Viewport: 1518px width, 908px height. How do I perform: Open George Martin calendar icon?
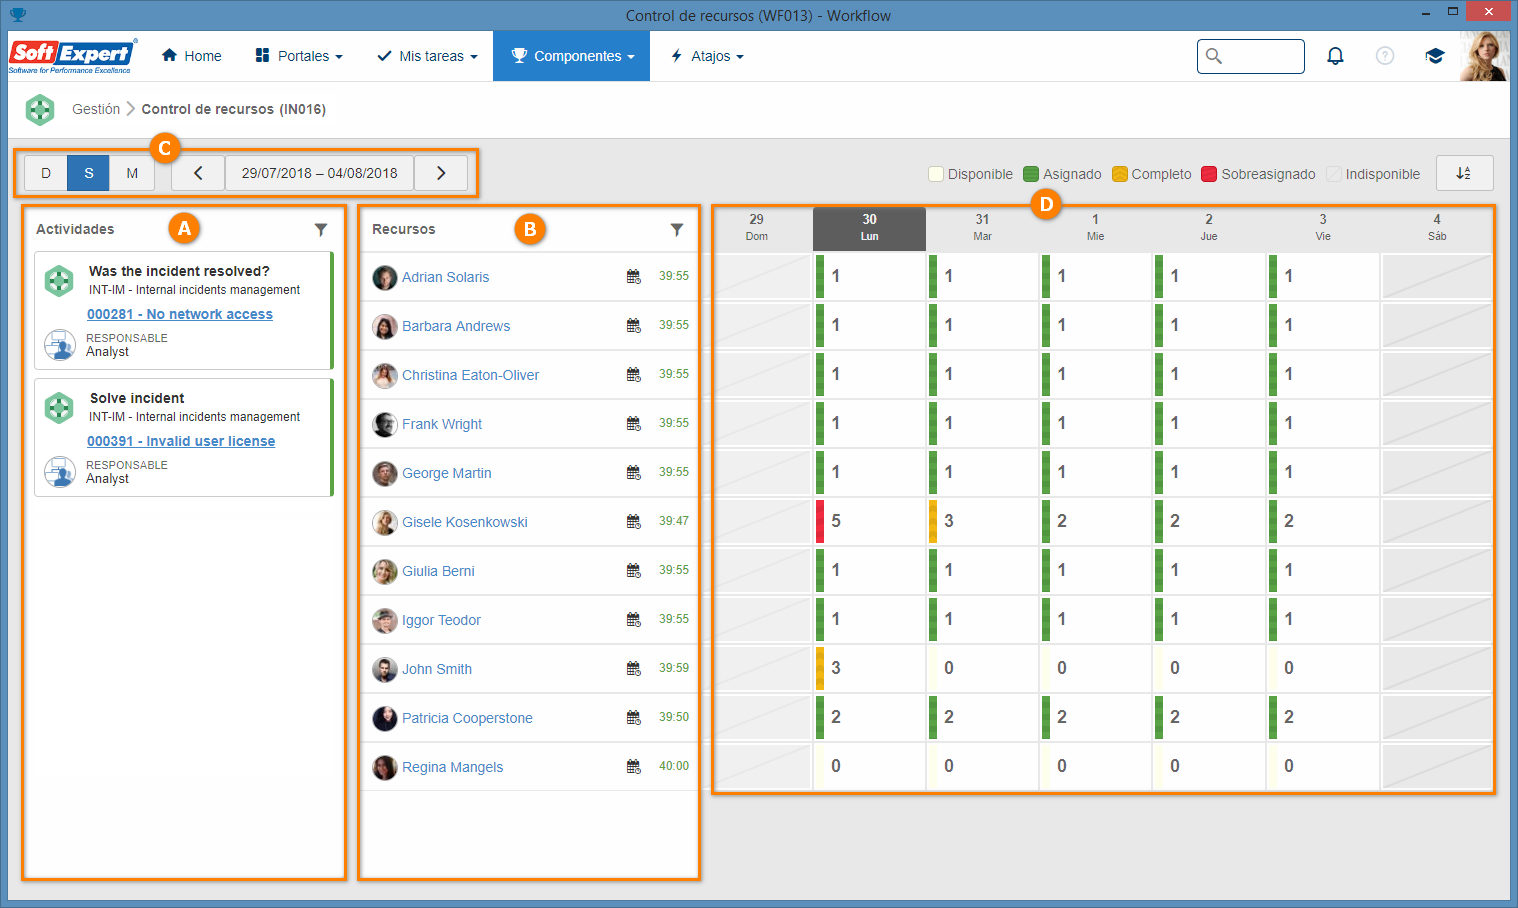(634, 473)
